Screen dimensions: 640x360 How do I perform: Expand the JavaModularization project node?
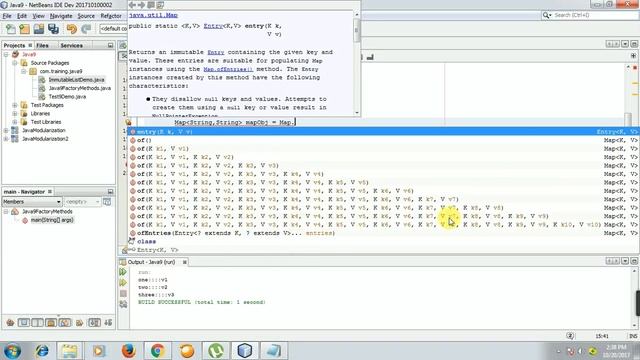[x=6, y=130]
